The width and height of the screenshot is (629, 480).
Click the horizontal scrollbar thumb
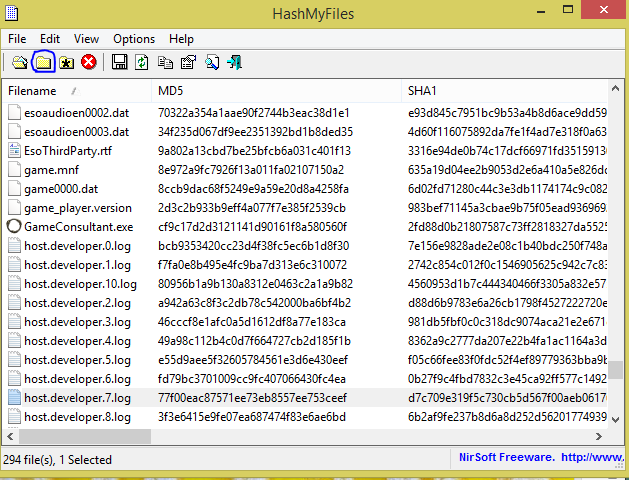(x=85, y=436)
